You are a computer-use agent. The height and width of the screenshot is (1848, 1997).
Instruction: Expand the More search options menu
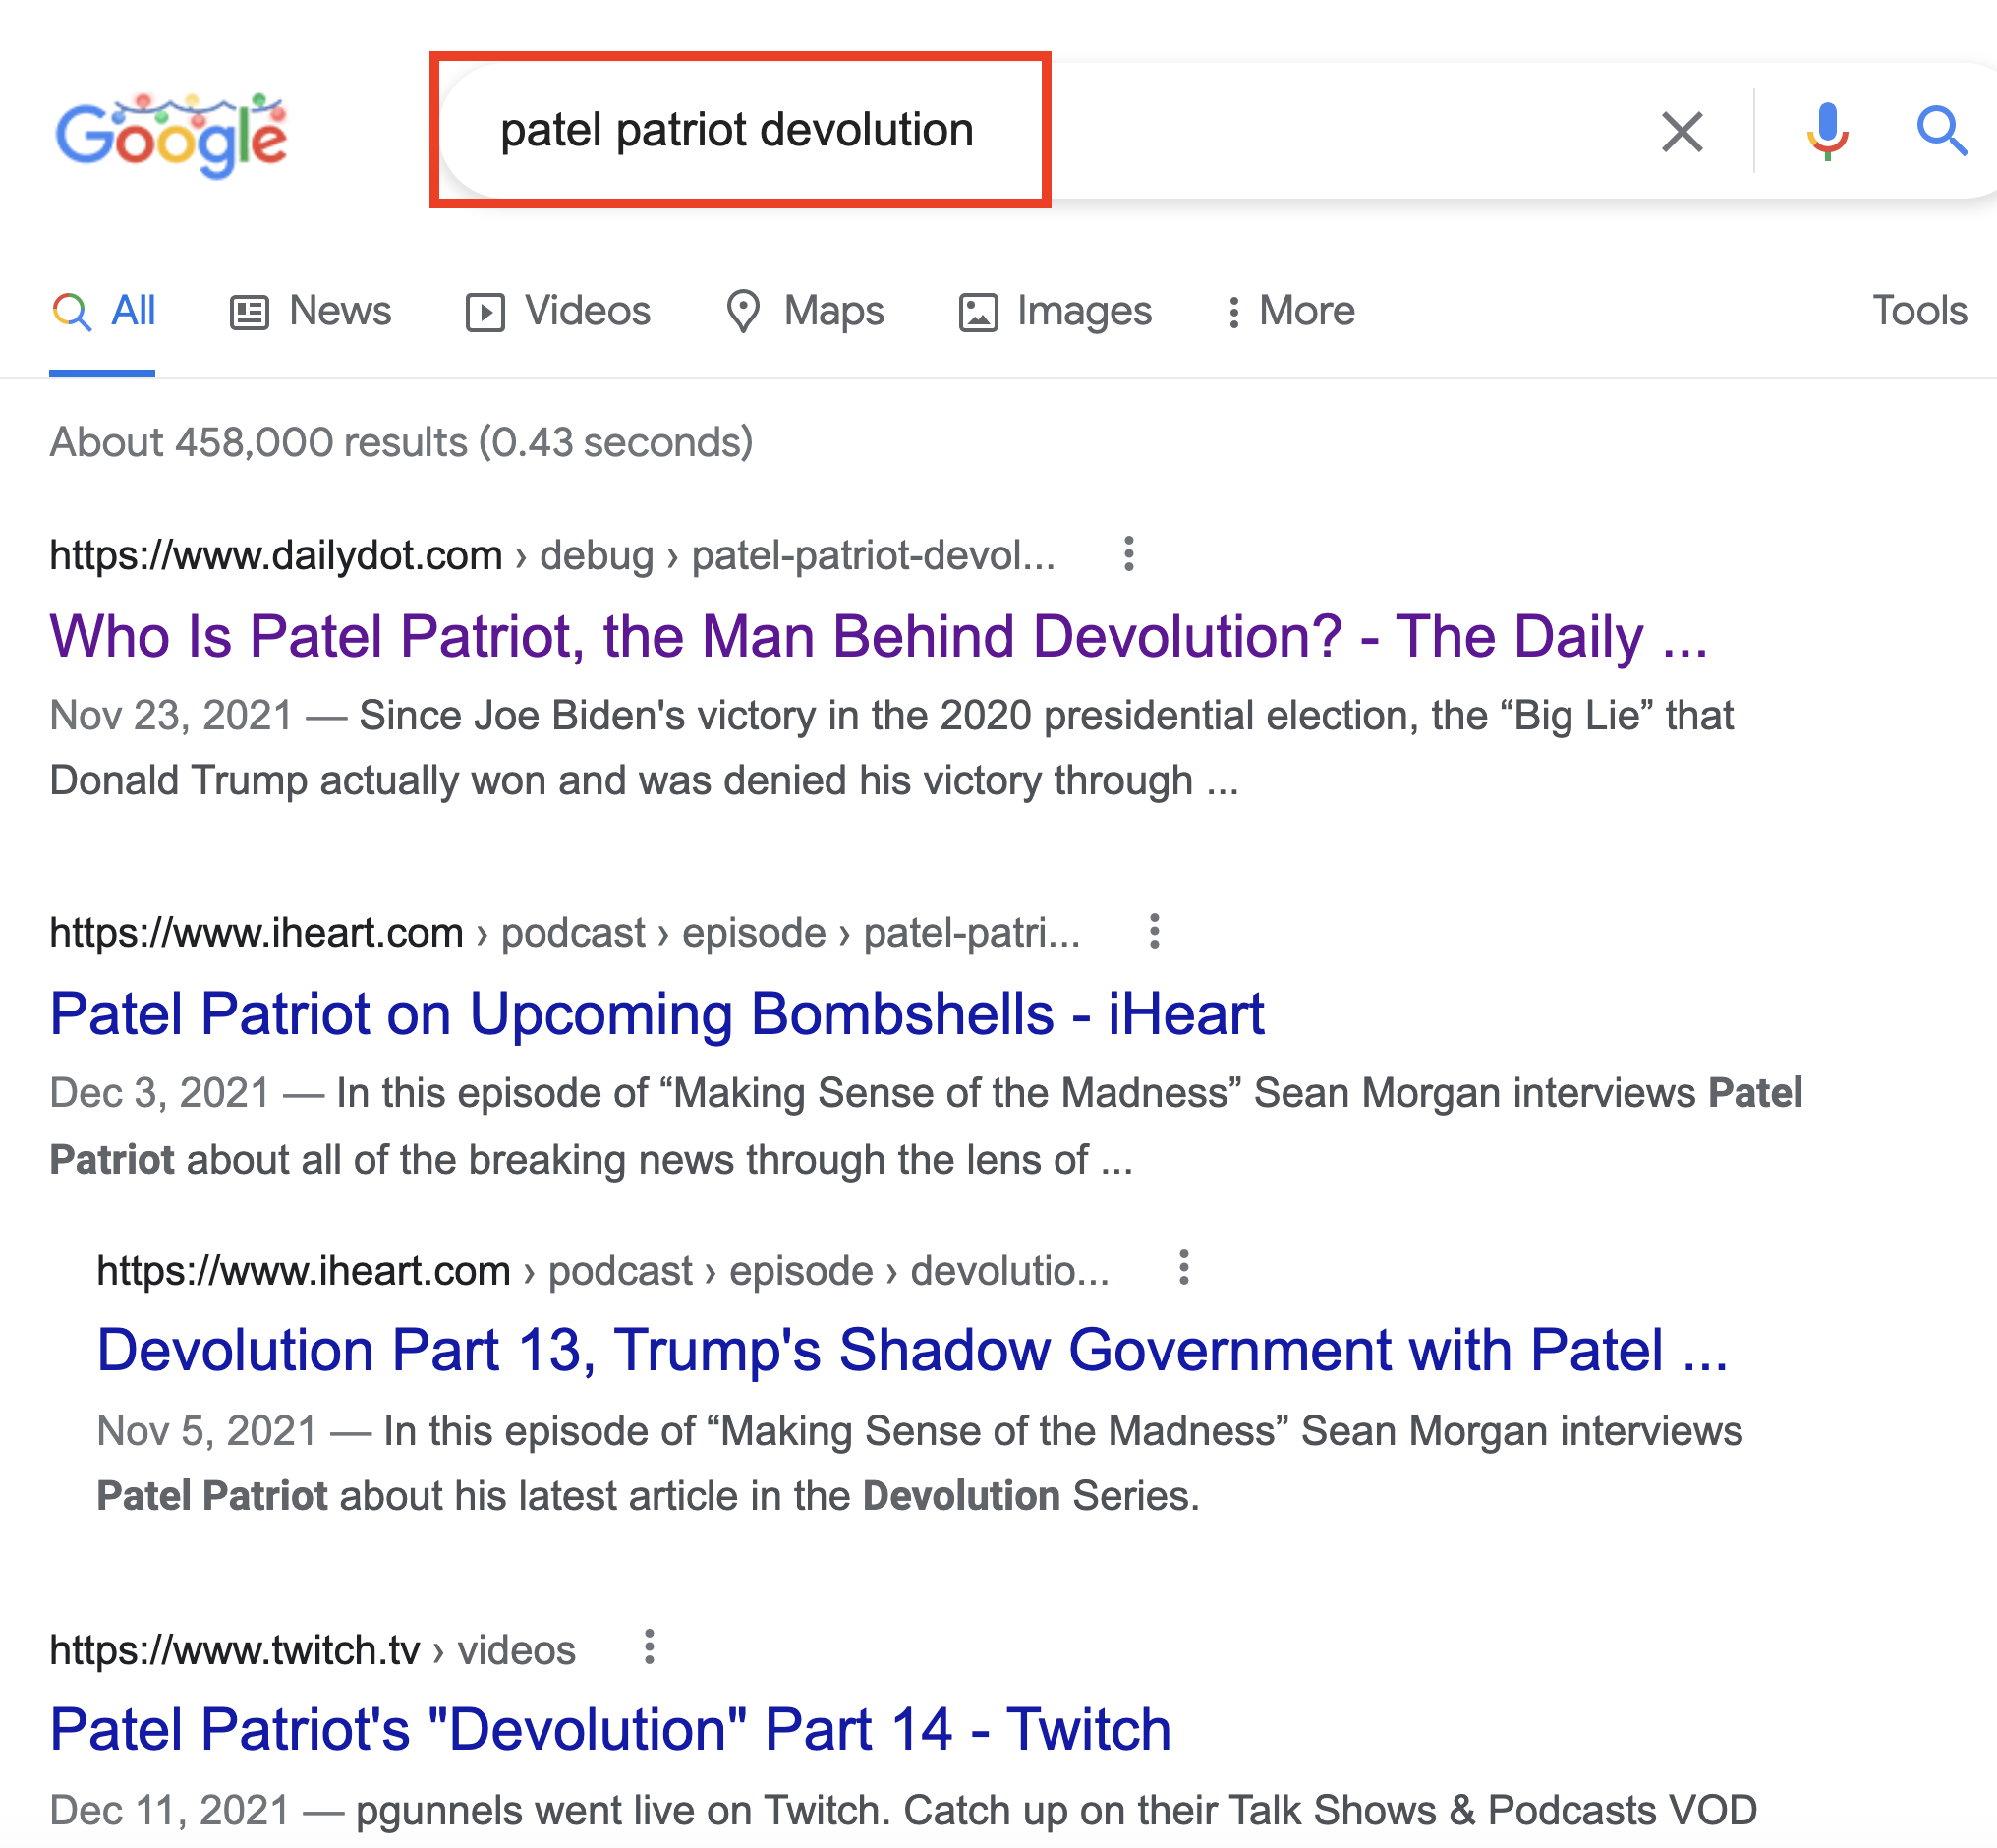1290,311
